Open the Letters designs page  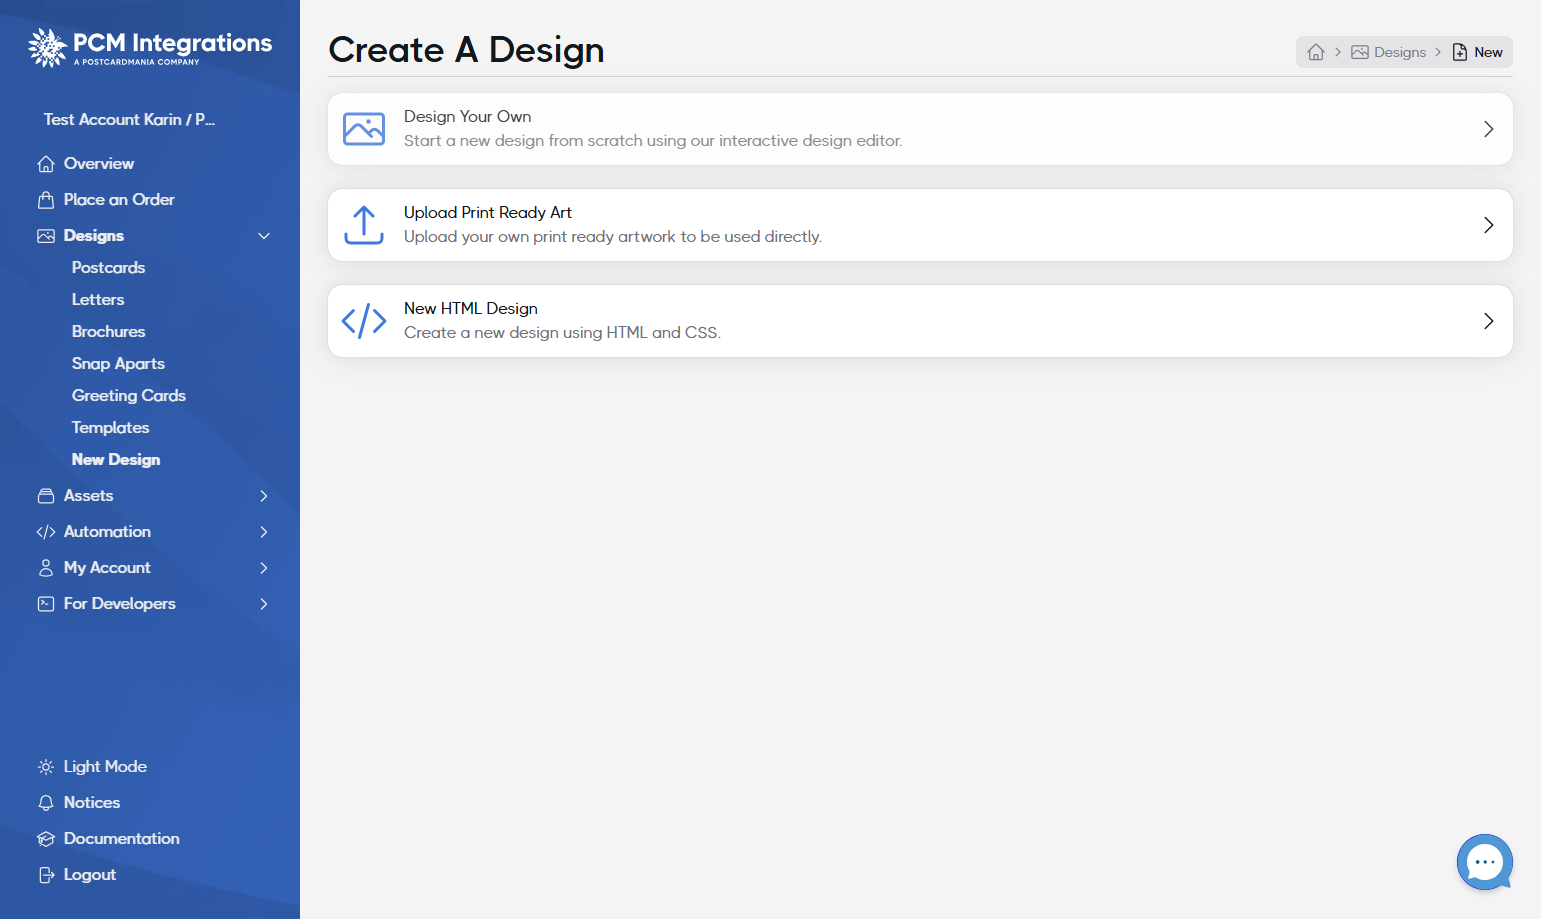pos(98,300)
